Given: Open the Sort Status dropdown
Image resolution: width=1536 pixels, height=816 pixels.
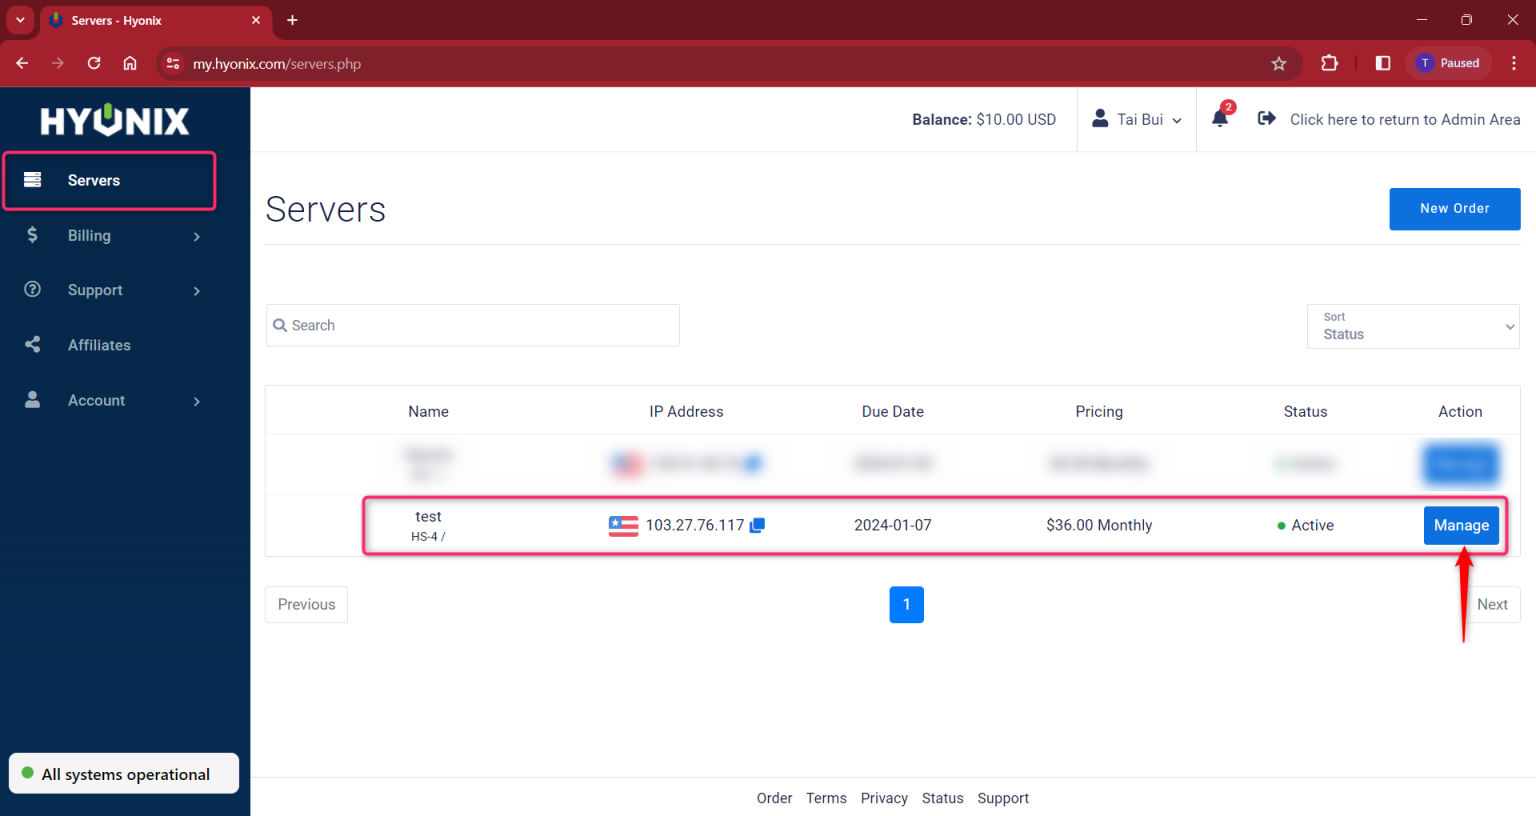Looking at the screenshot, I should click(x=1412, y=327).
